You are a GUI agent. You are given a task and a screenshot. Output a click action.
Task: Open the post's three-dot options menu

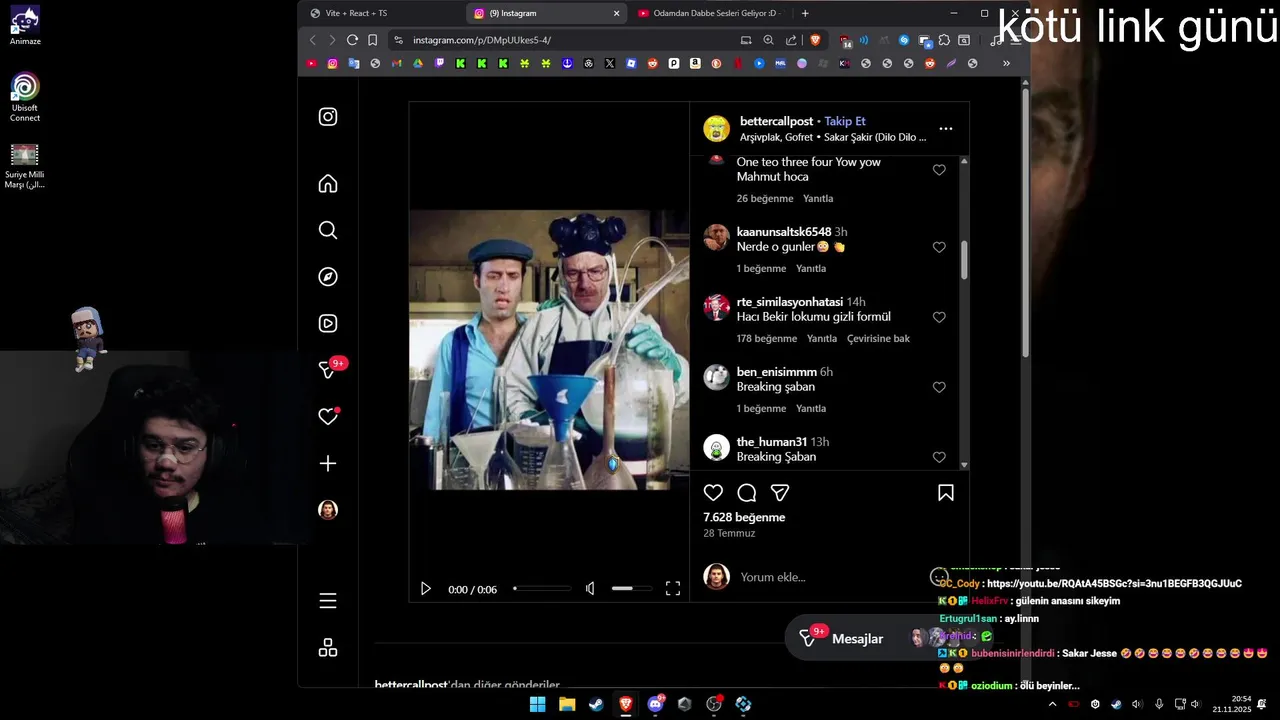[946, 129]
